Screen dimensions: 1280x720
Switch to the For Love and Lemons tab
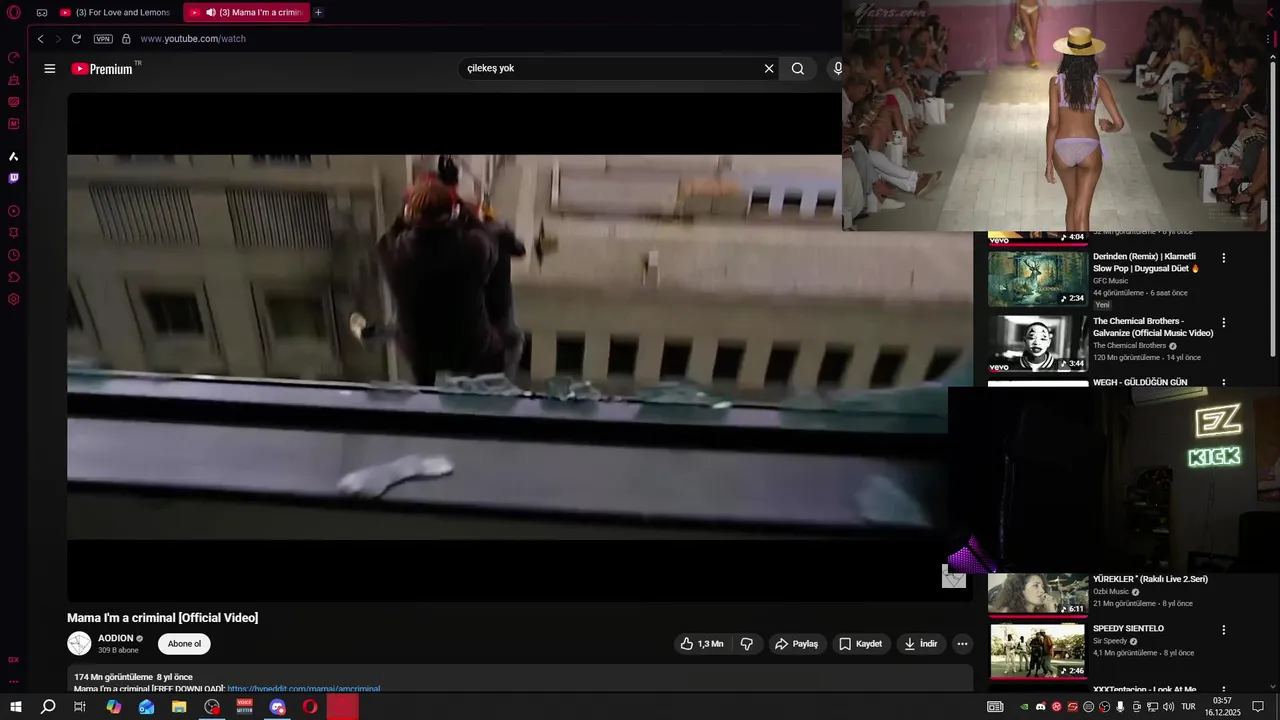117,13
